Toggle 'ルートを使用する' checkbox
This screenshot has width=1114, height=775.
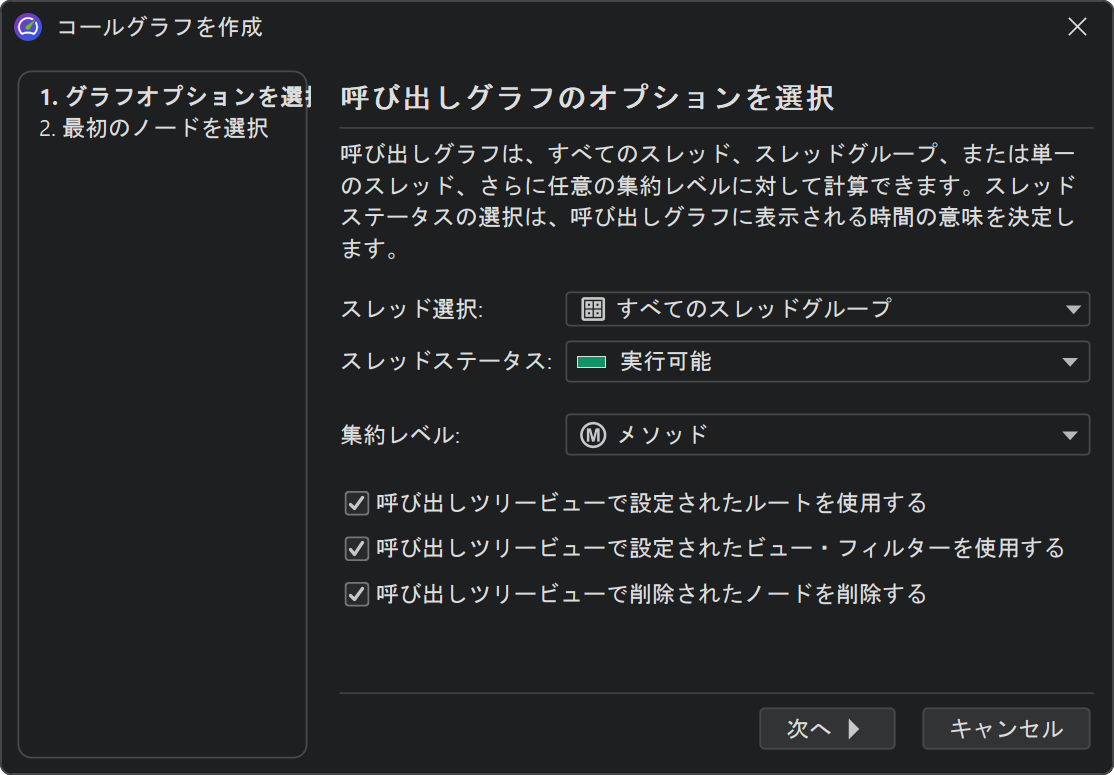click(x=357, y=503)
